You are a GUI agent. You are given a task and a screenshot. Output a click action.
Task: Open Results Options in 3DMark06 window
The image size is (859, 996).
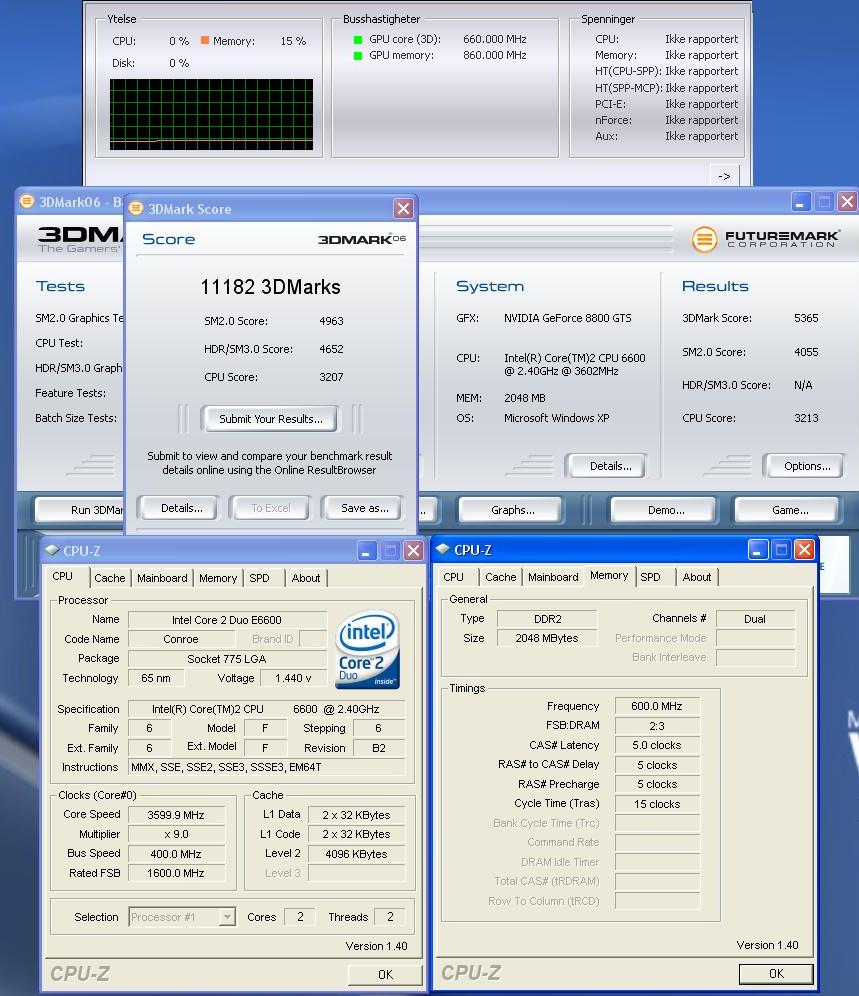[x=805, y=466]
